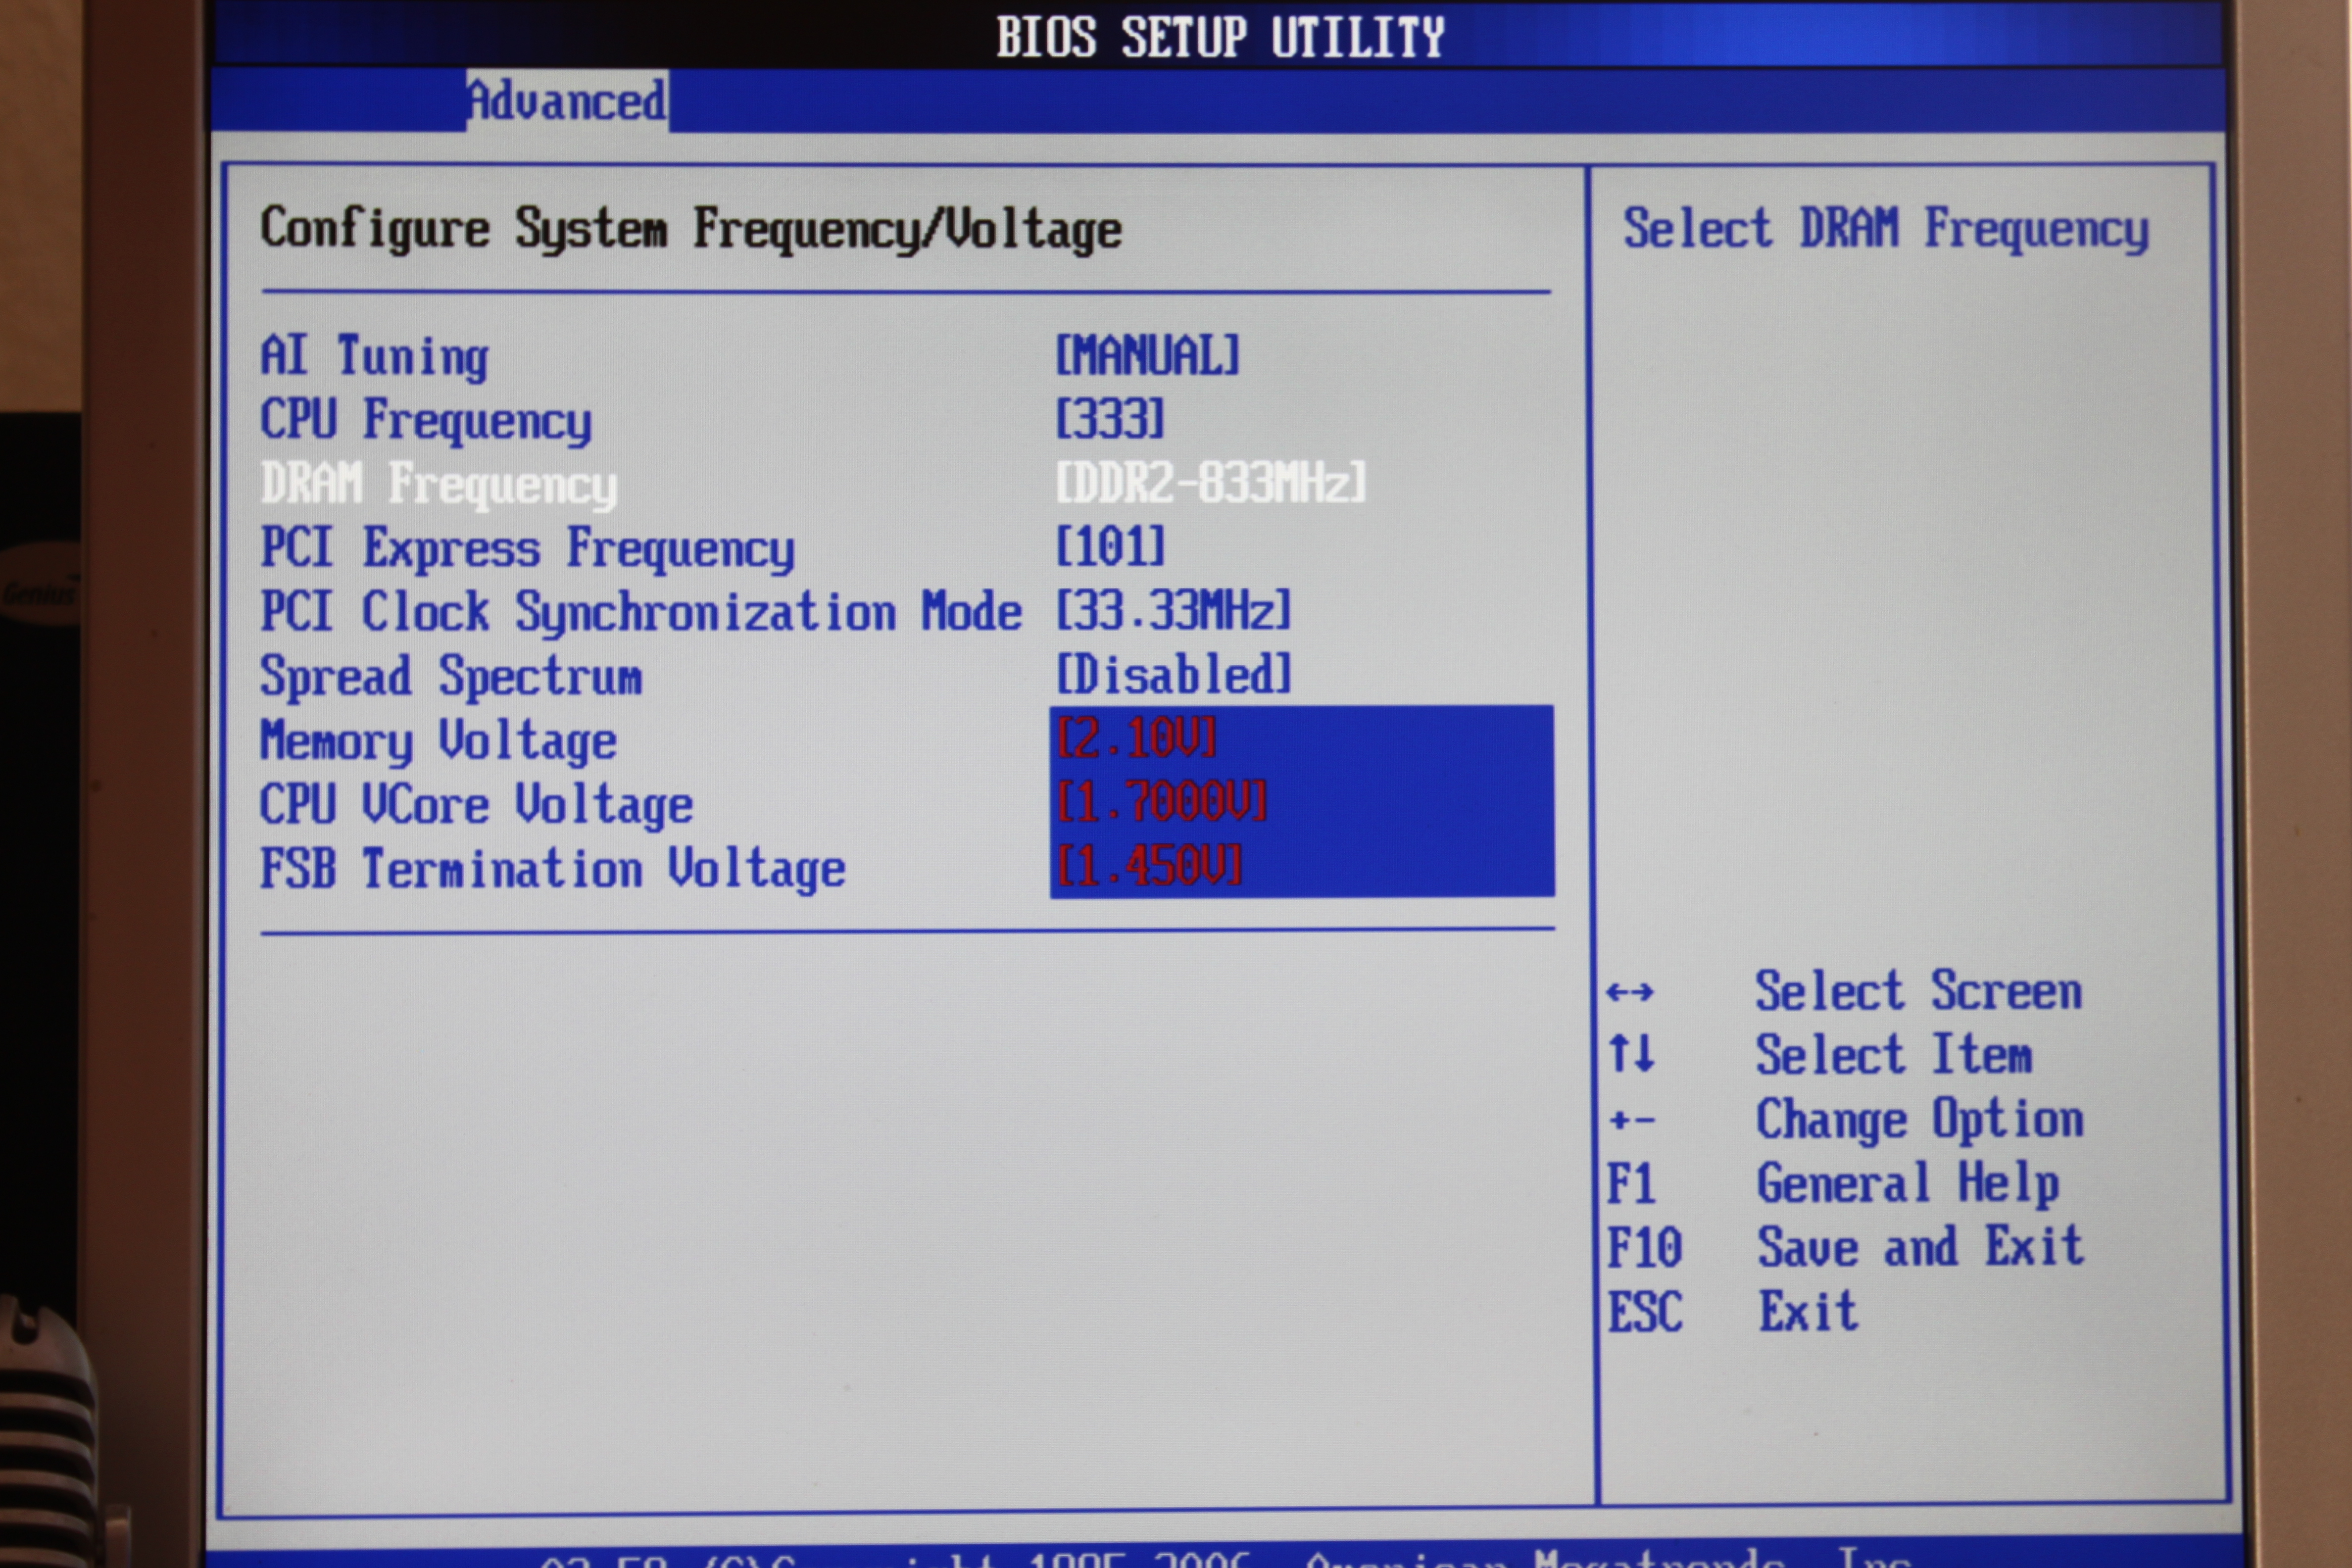Viewport: 2352px width, 1568px height.
Task: Select the Advanced tab
Action: point(567,101)
